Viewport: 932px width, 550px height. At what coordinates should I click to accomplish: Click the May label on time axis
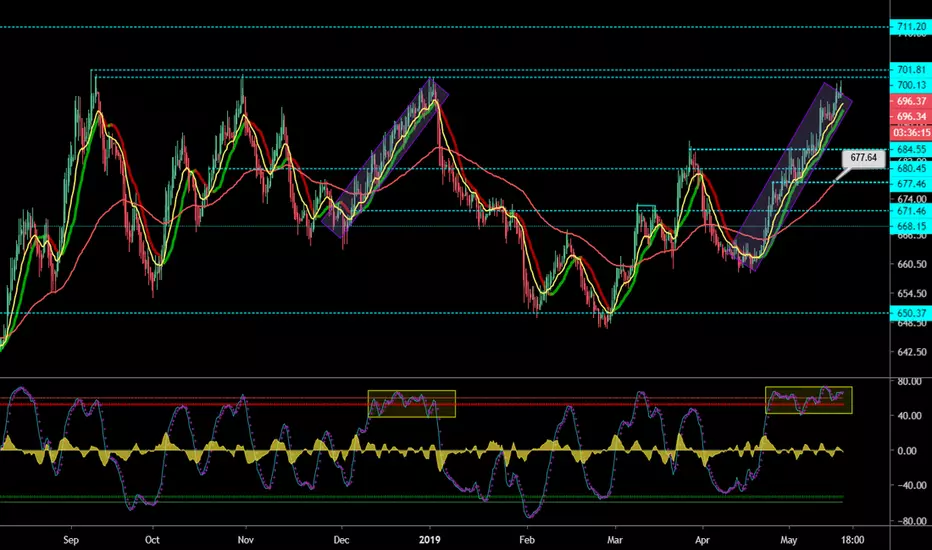coord(789,540)
